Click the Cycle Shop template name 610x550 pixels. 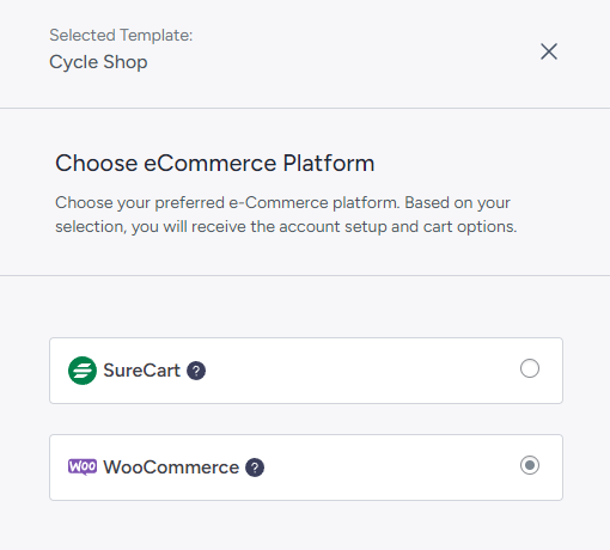[98, 62]
